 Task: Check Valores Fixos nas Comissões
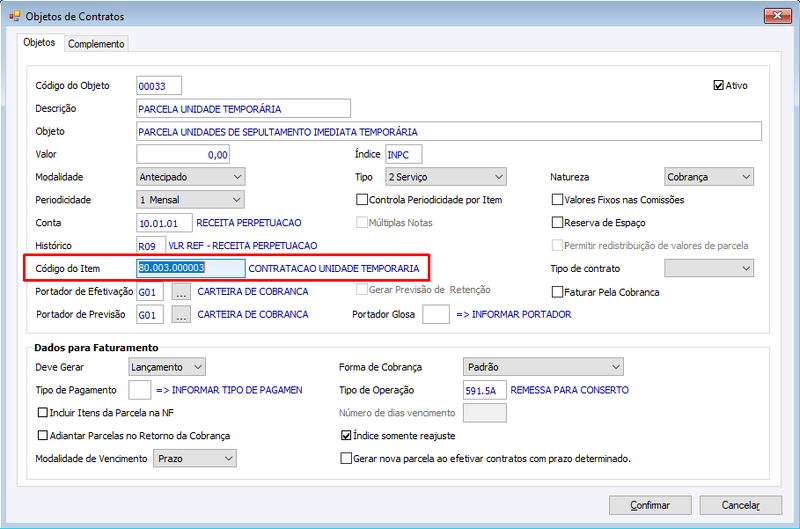pos(557,199)
